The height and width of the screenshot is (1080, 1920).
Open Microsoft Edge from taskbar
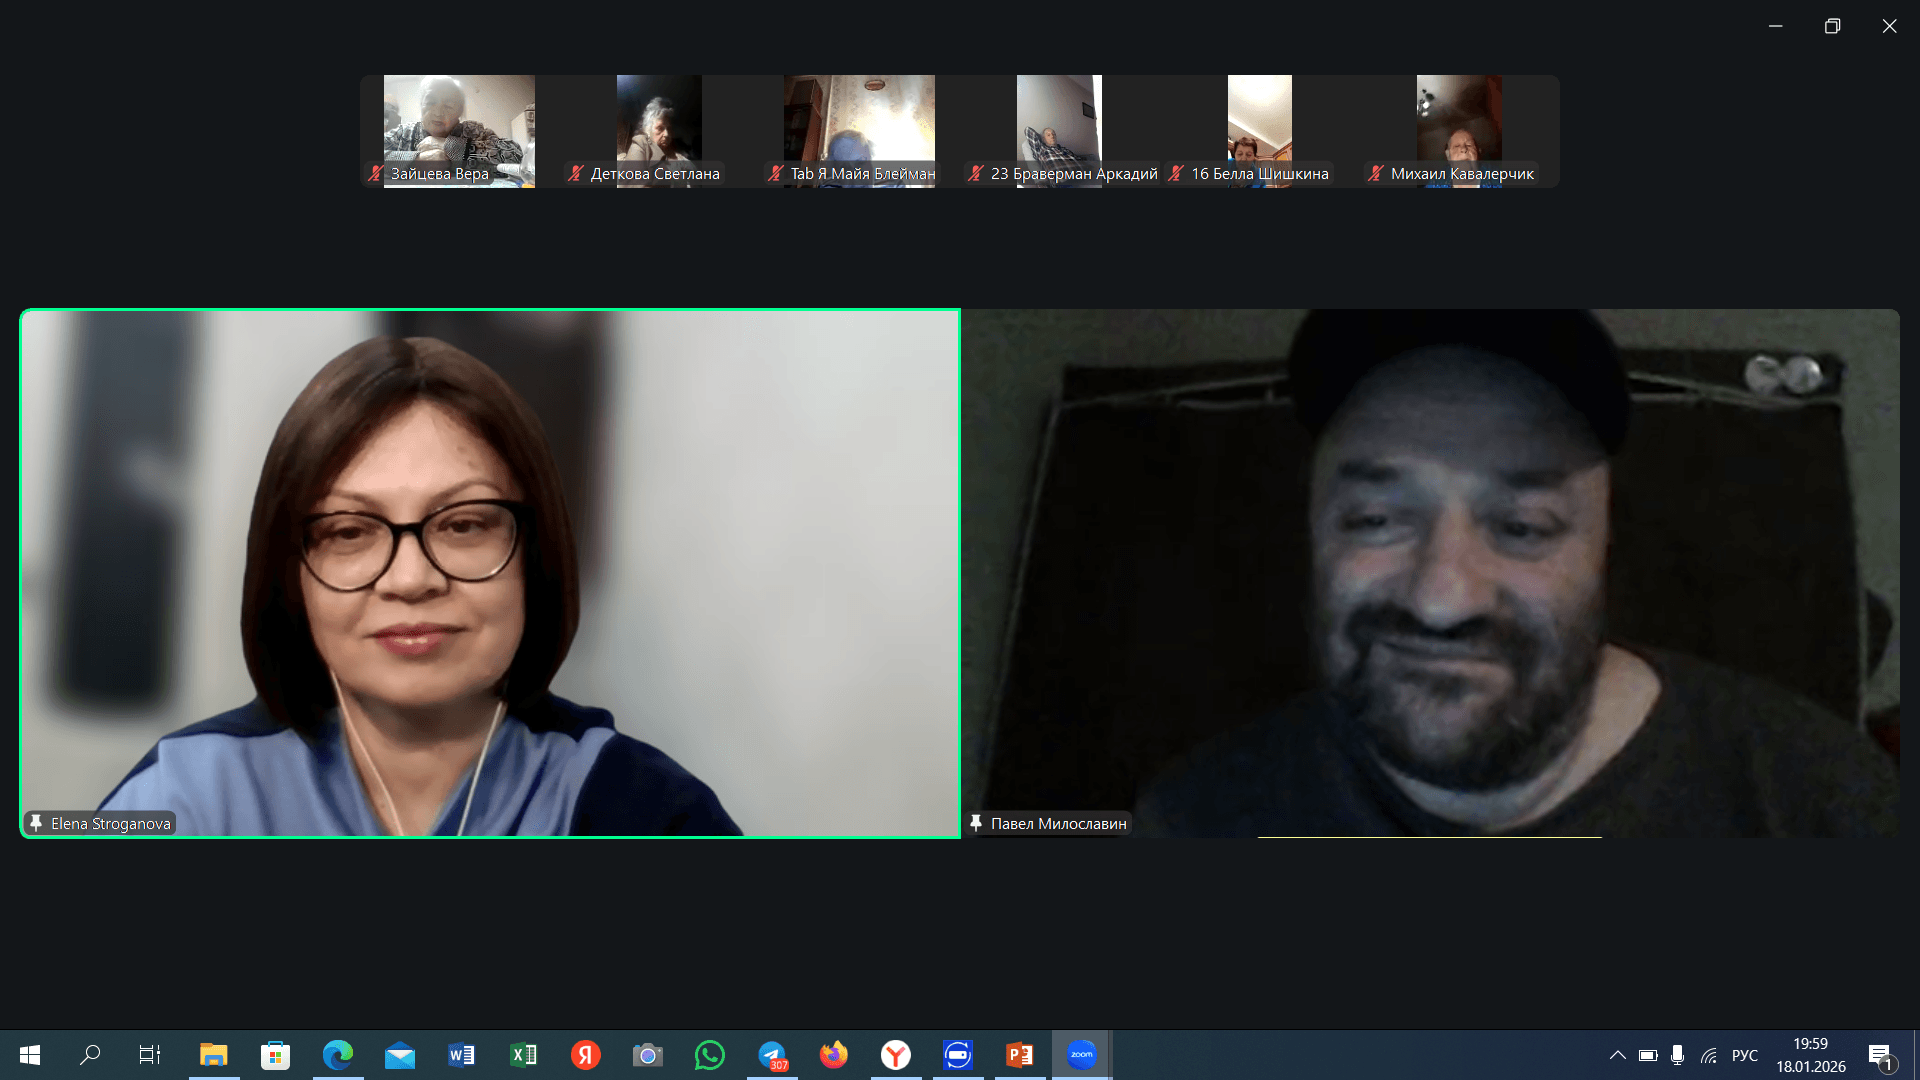click(x=338, y=1055)
